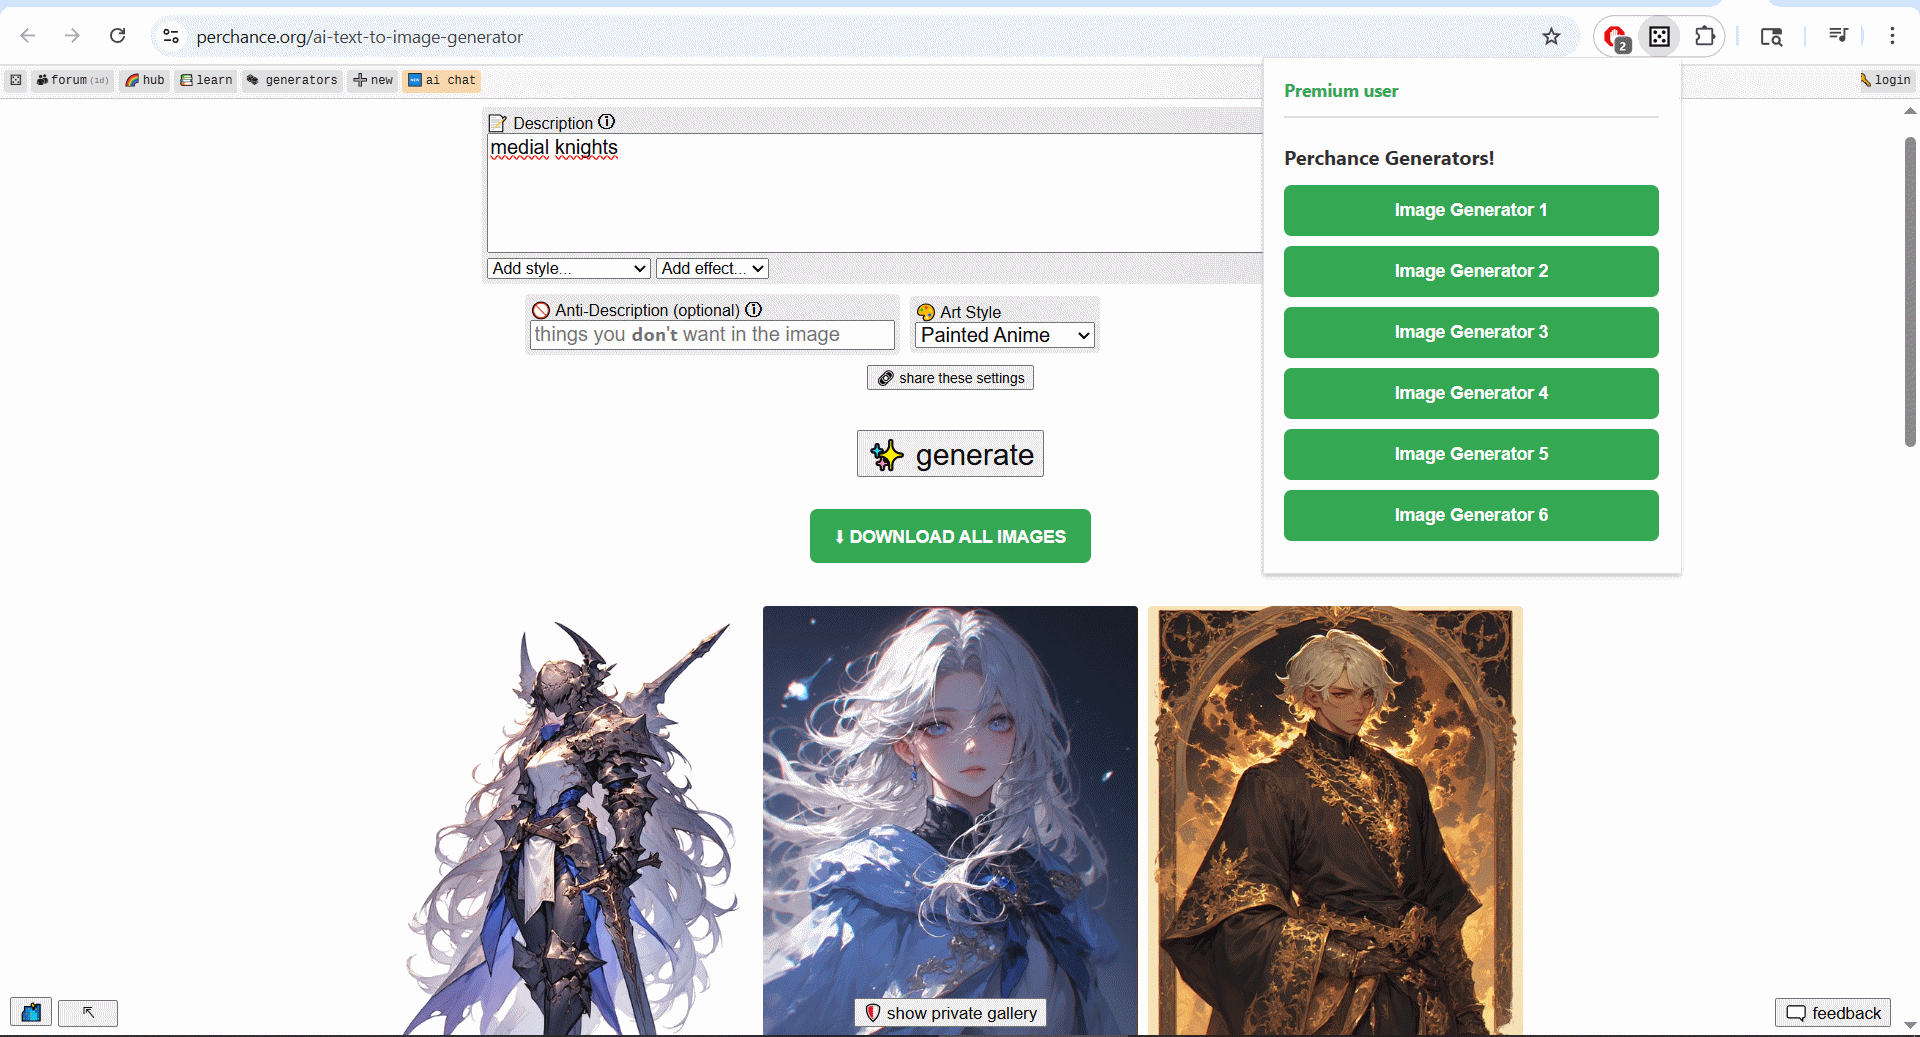Expand the Add effect dropdown
Viewport: 1920px width, 1037px height.
712,268
